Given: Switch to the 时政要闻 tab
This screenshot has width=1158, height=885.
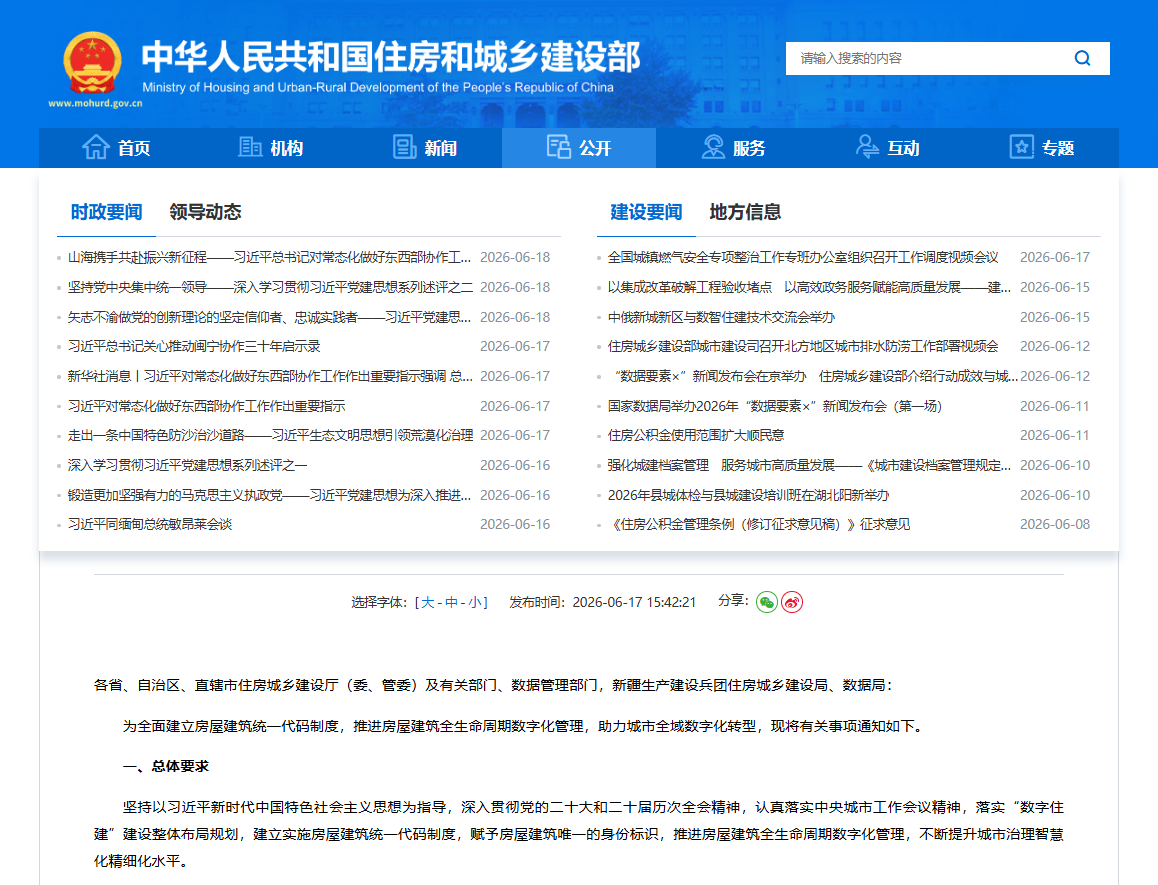Looking at the screenshot, I should (x=106, y=212).
